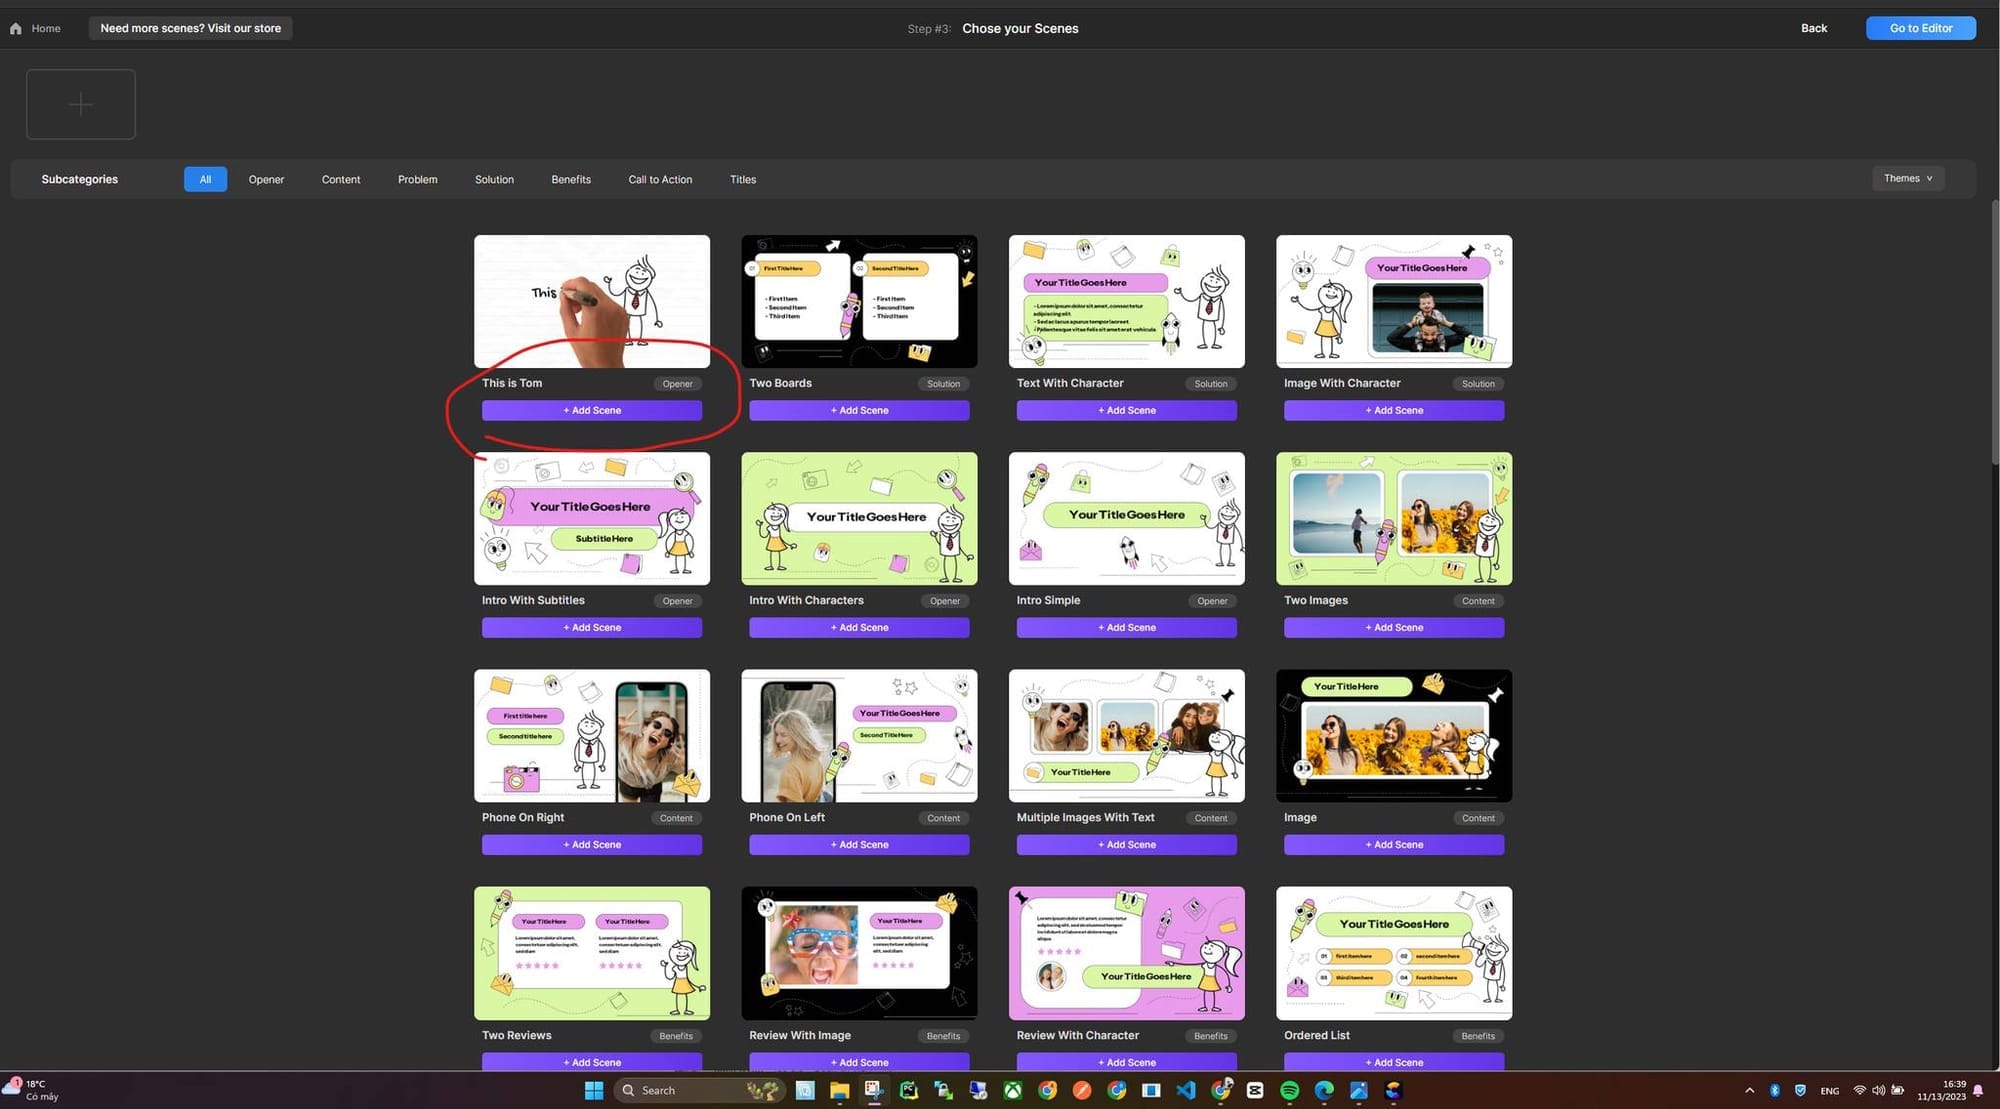The image size is (2000, 1109).
Task: Filter scenes by Benefits subcategory
Action: coord(571,179)
